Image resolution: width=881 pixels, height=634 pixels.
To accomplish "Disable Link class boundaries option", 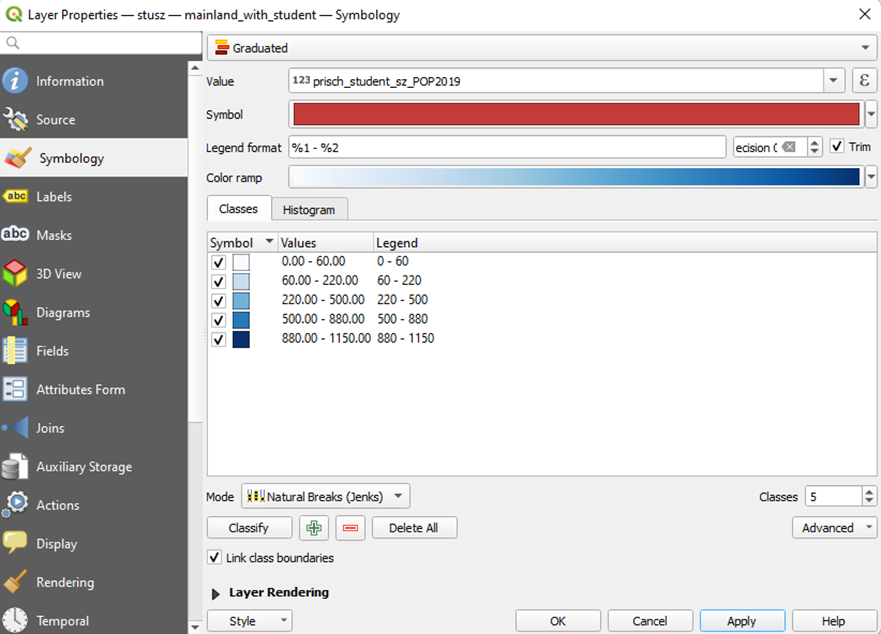I will [x=214, y=558].
